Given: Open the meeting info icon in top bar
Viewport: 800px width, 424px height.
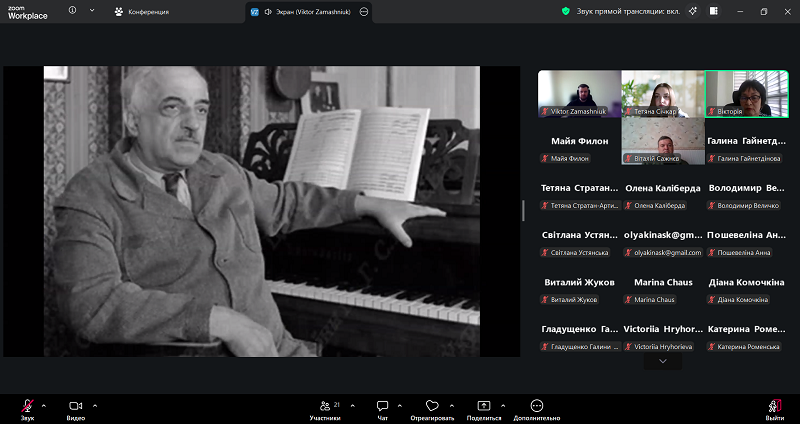Looking at the screenshot, I should pos(72,11).
